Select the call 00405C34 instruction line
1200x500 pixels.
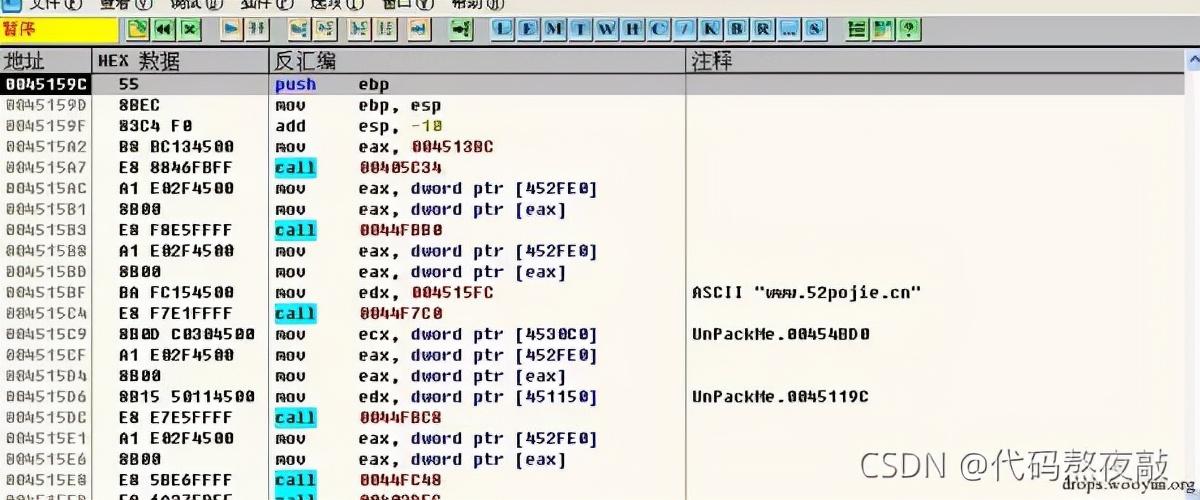point(600,168)
